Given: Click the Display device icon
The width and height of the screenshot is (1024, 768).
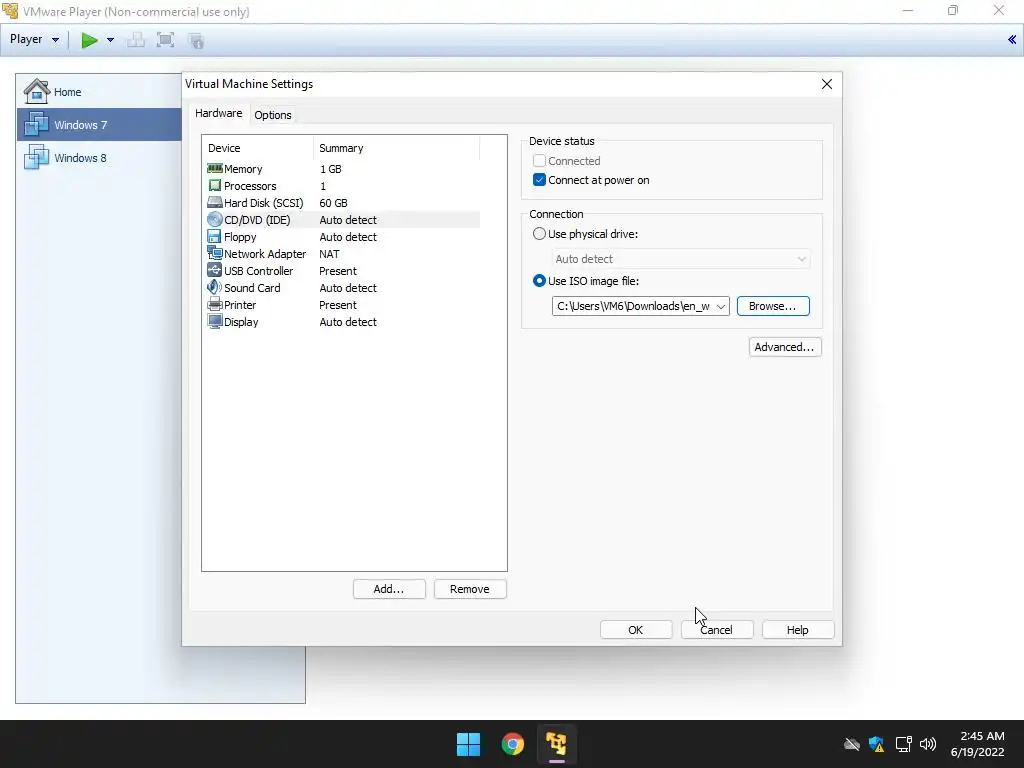Looking at the screenshot, I should tap(214, 321).
